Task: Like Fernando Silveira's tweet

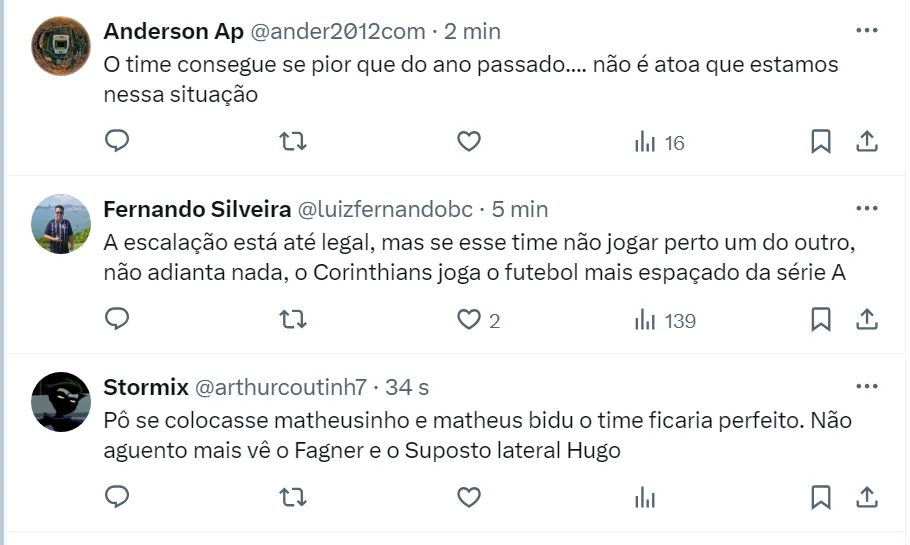Action: coord(469,320)
